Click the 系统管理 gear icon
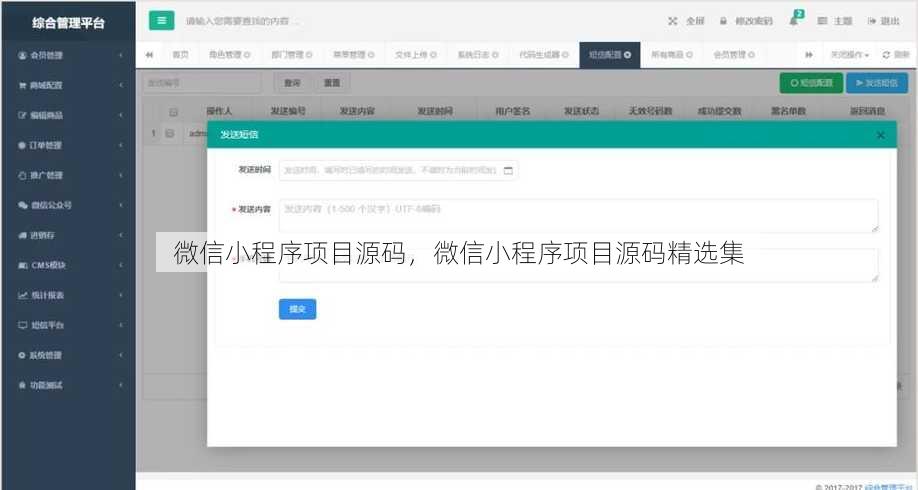Viewport: 918px width, 490px height. (x=22, y=355)
